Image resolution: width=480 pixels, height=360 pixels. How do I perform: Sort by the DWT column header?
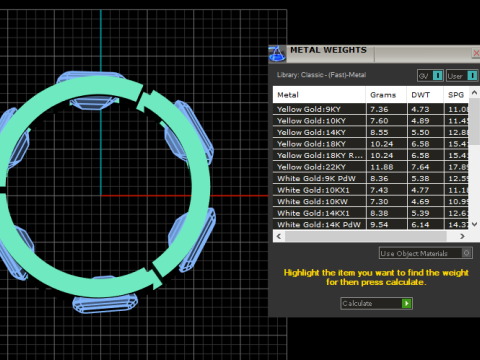425,95
